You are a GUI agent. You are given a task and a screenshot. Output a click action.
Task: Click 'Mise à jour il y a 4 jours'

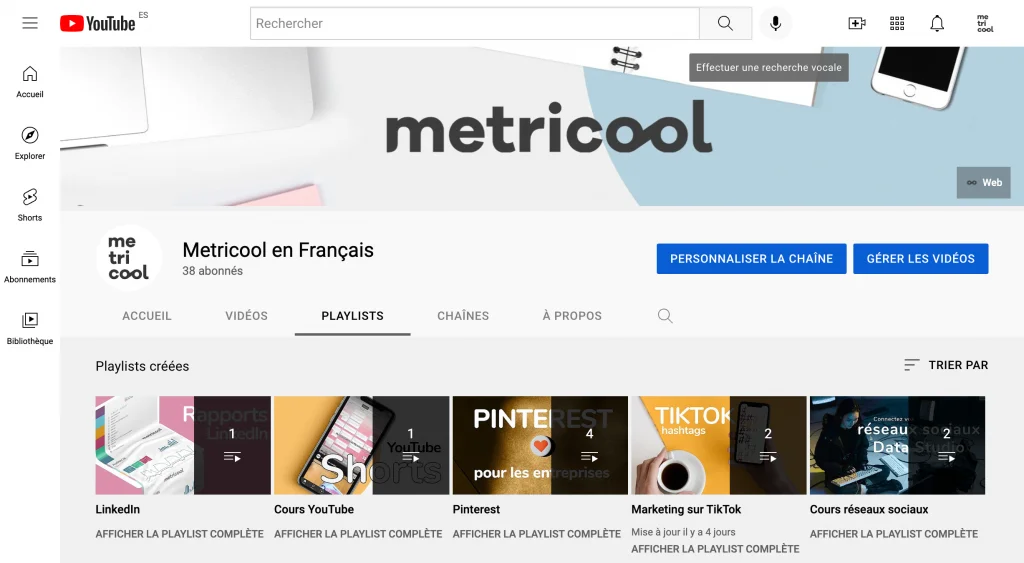683,532
